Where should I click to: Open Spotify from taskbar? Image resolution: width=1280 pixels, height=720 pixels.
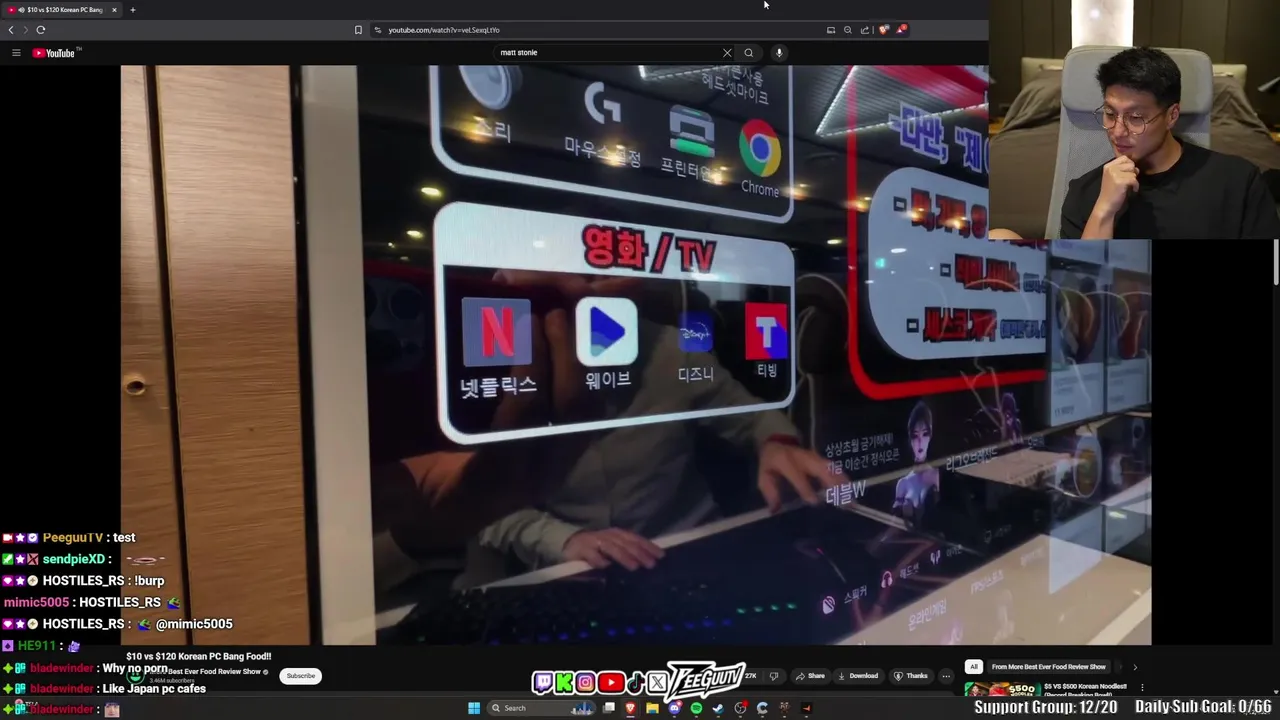pos(696,708)
